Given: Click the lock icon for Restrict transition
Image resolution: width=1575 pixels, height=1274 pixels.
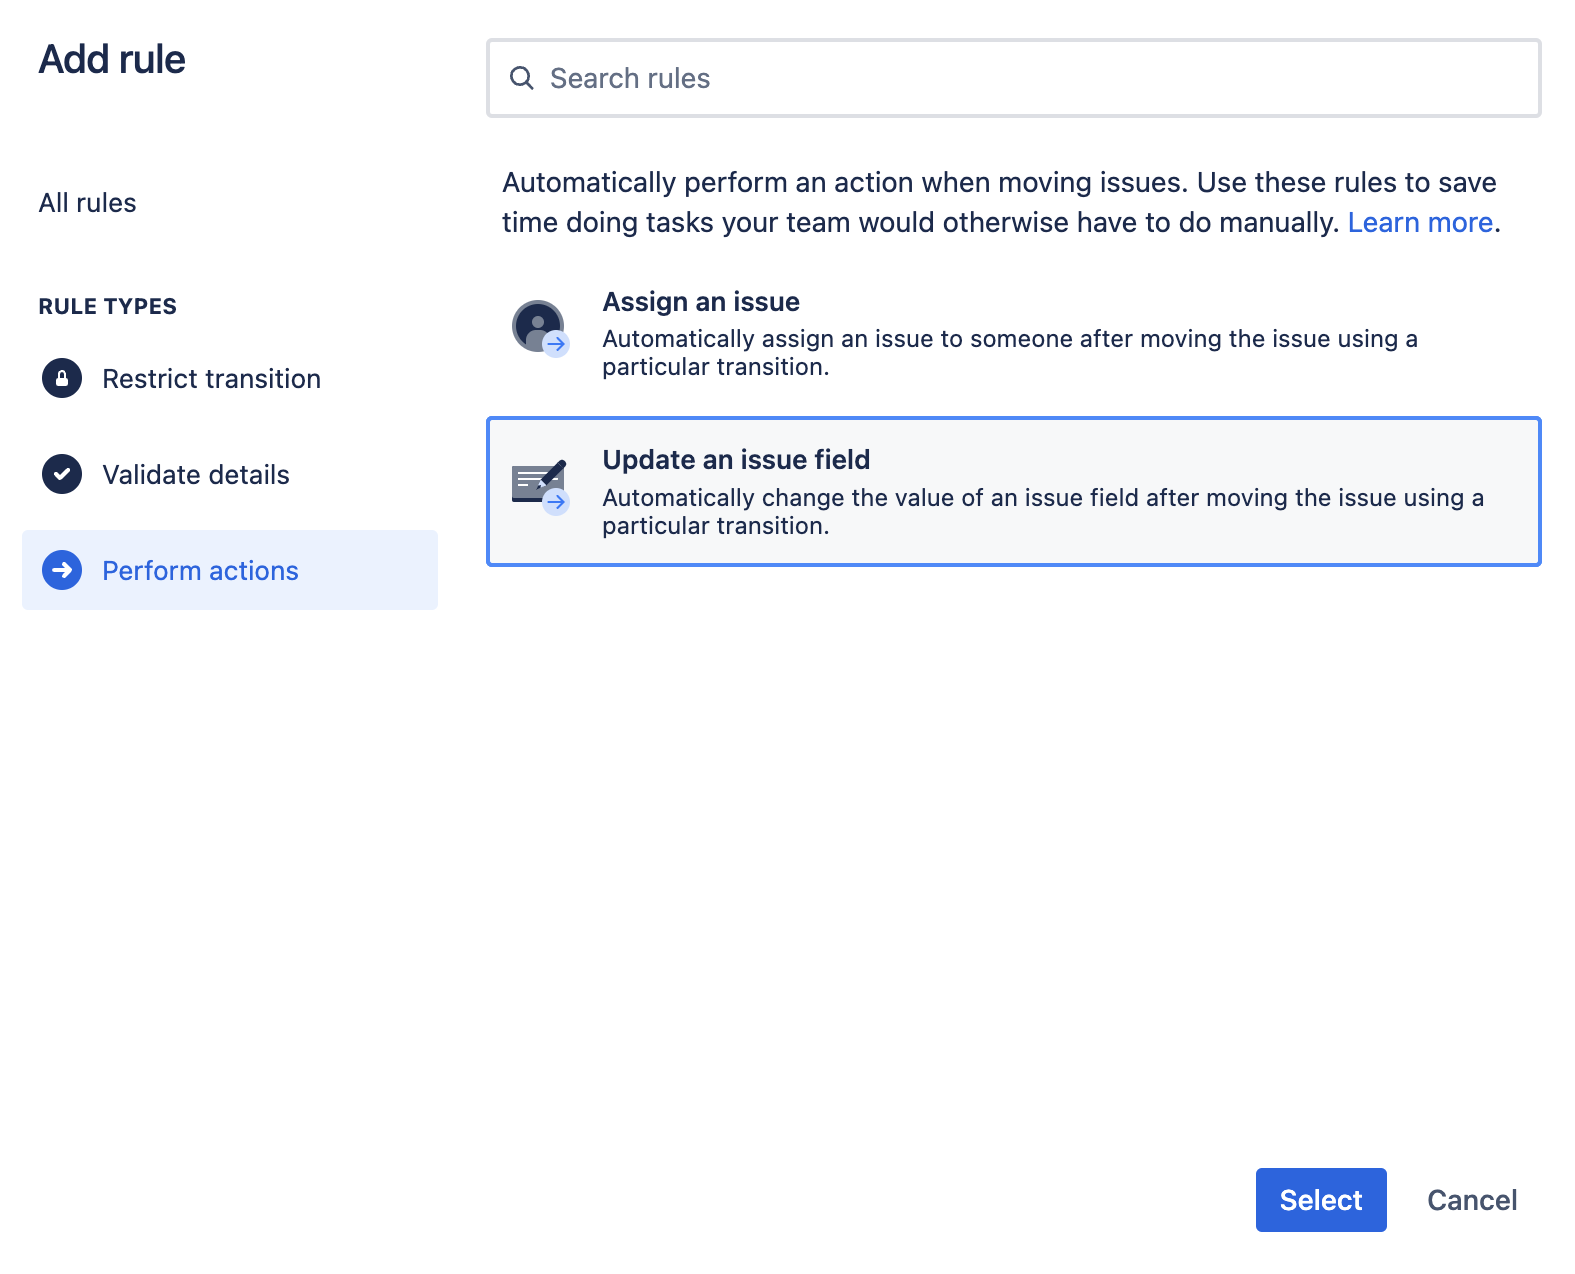Looking at the screenshot, I should [62, 379].
